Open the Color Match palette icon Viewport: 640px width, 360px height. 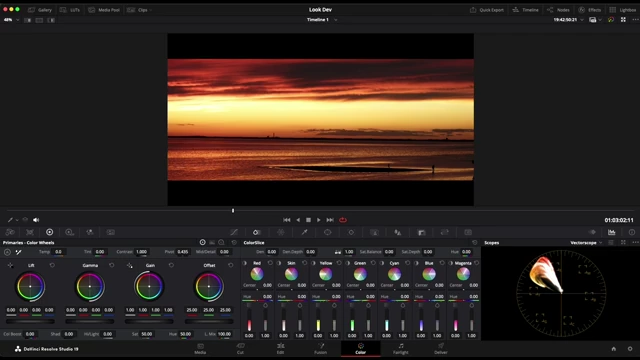pos(30,232)
